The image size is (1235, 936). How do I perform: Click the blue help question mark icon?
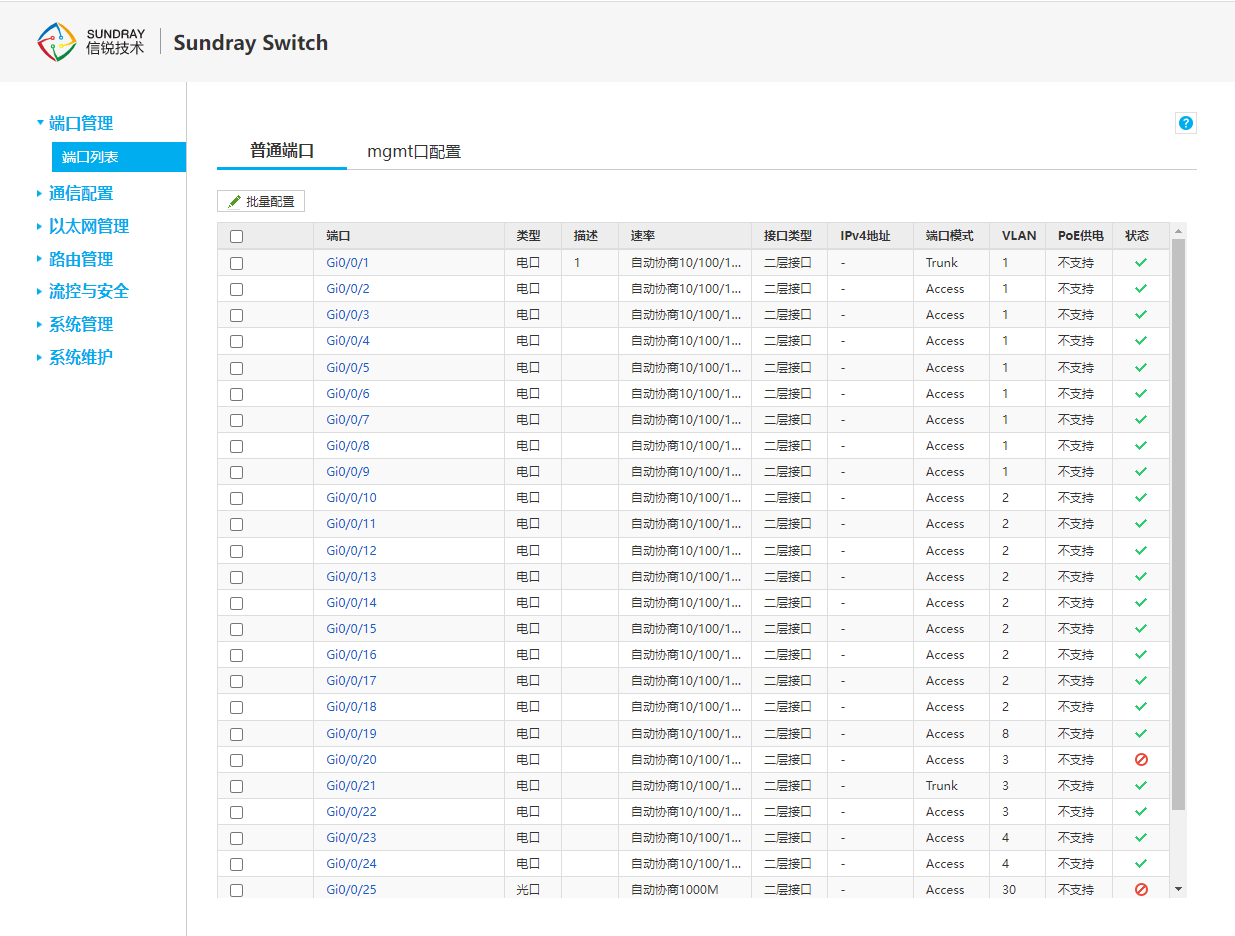click(x=1186, y=123)
